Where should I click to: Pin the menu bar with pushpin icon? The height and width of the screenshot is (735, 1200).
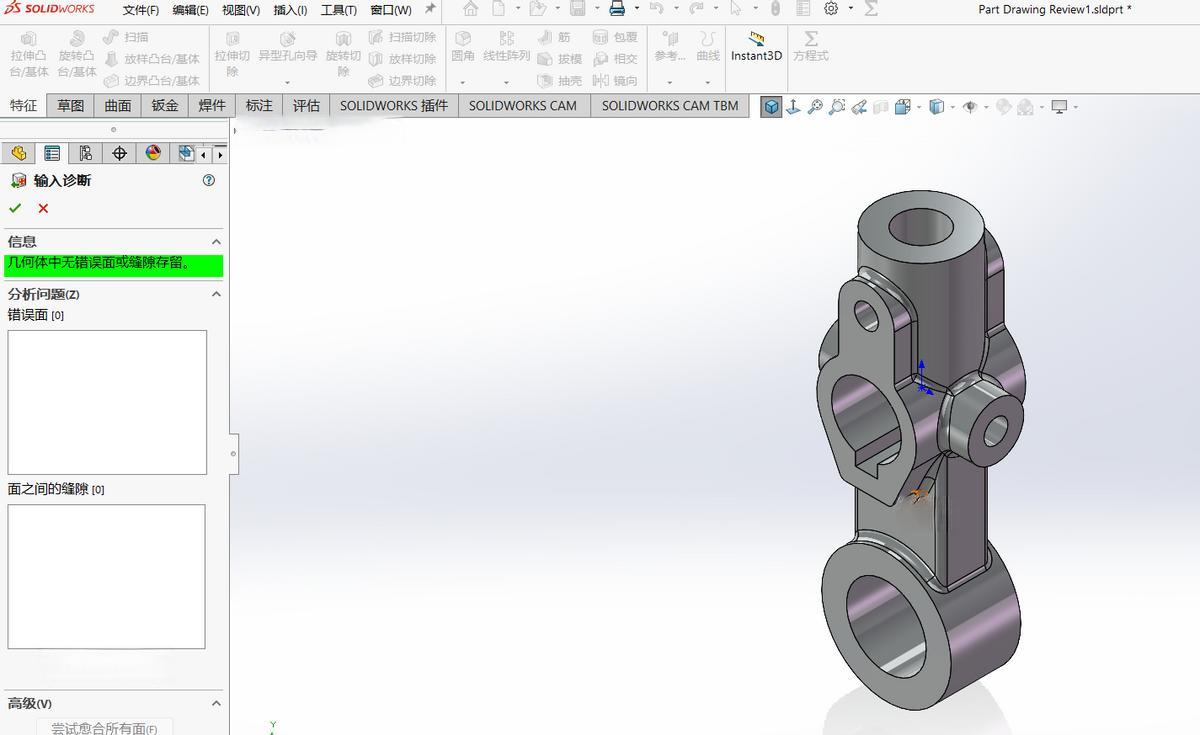pos(430,9)
